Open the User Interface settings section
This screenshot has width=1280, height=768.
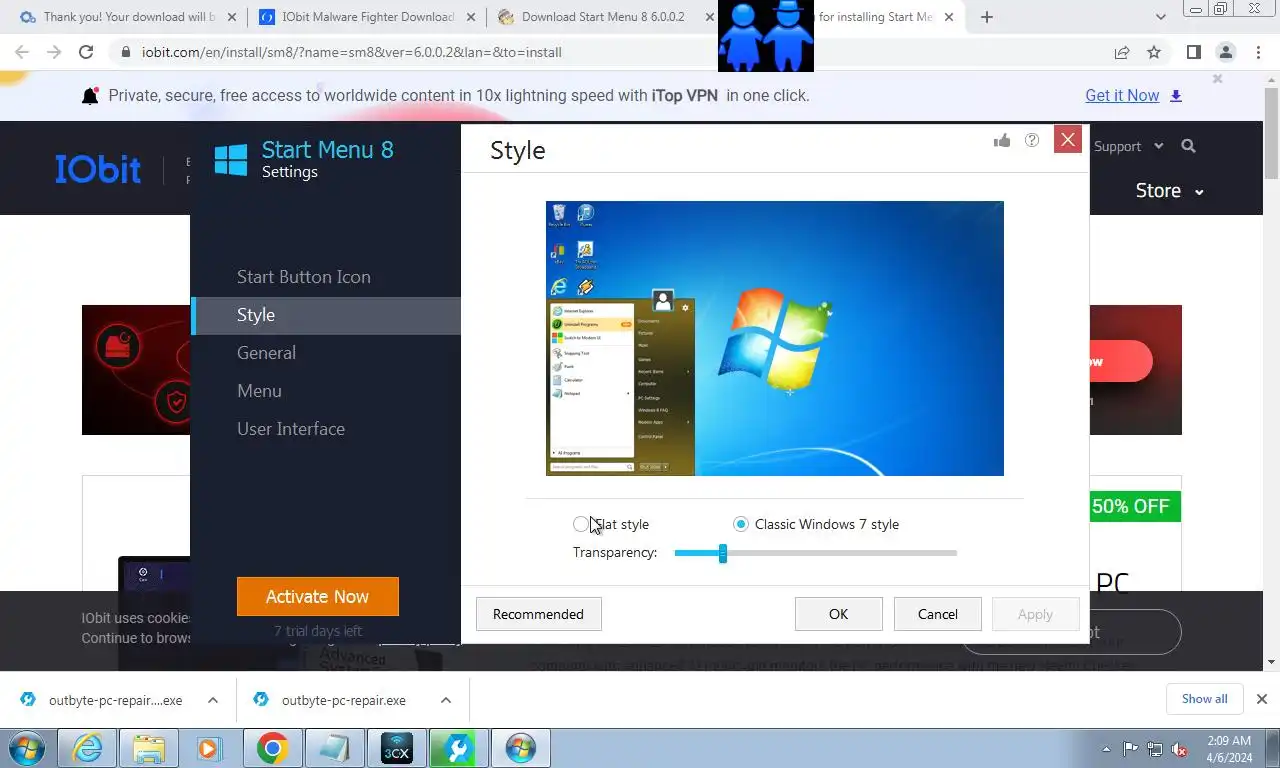click(291, 429)
